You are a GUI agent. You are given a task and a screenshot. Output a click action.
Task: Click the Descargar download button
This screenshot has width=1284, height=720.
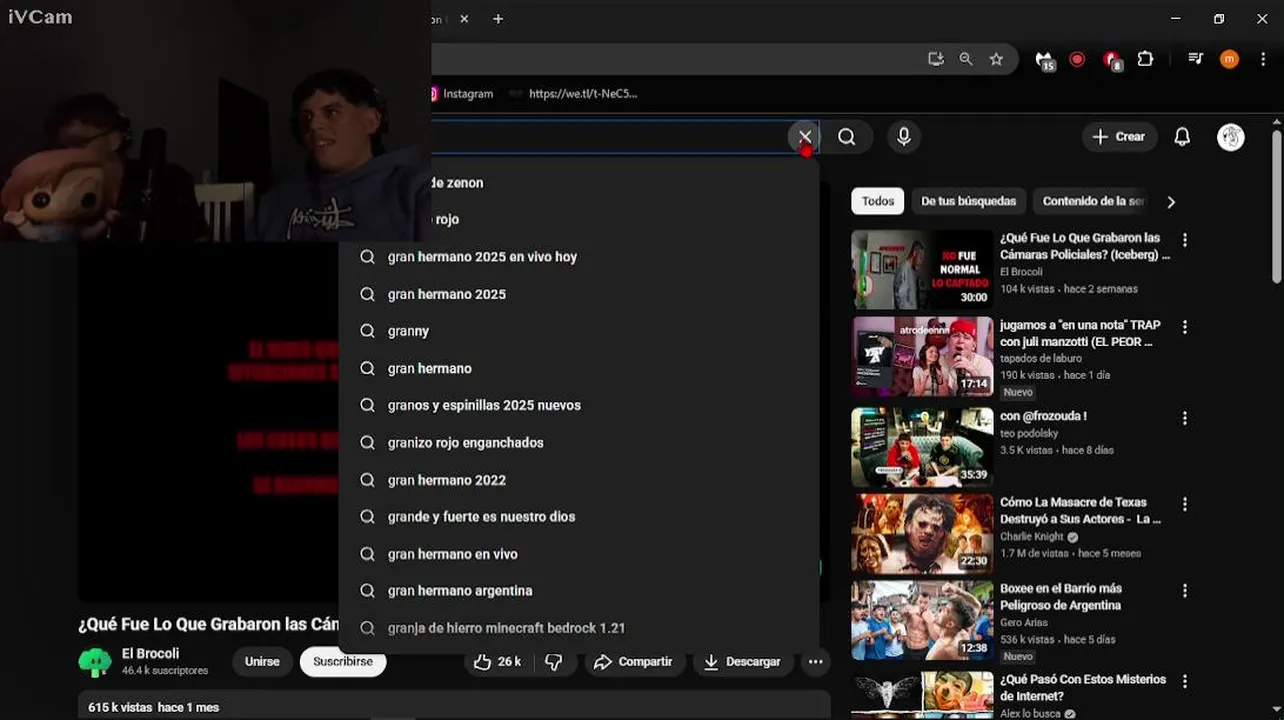[742, 662]
